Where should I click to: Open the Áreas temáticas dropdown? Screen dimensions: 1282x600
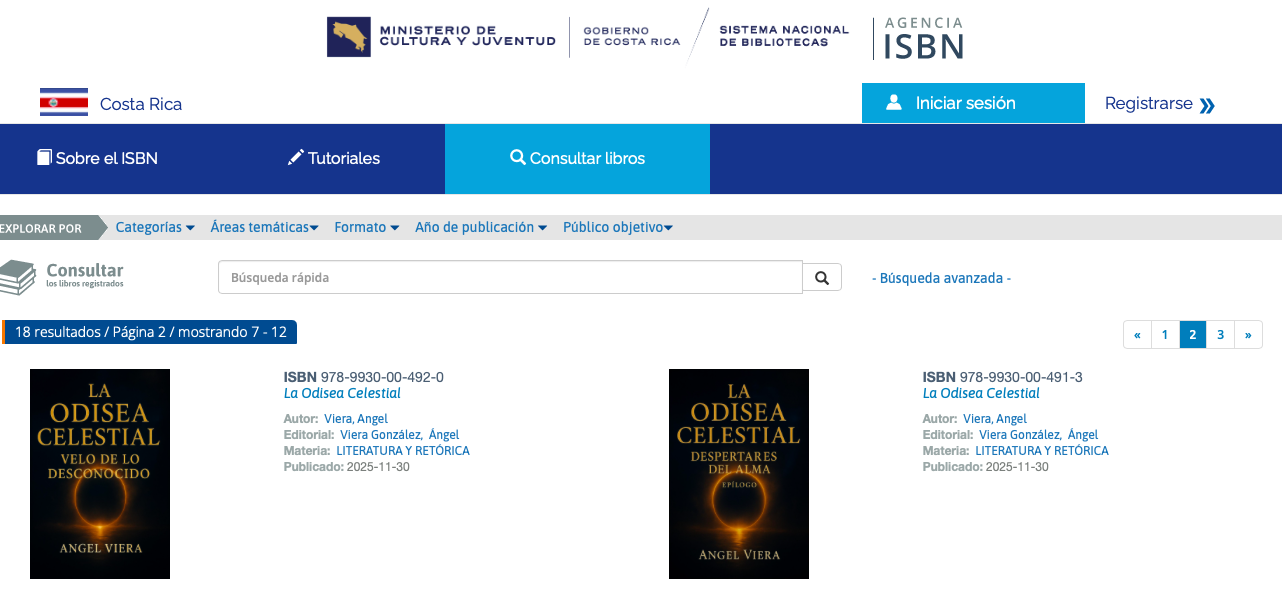(264, 228)
